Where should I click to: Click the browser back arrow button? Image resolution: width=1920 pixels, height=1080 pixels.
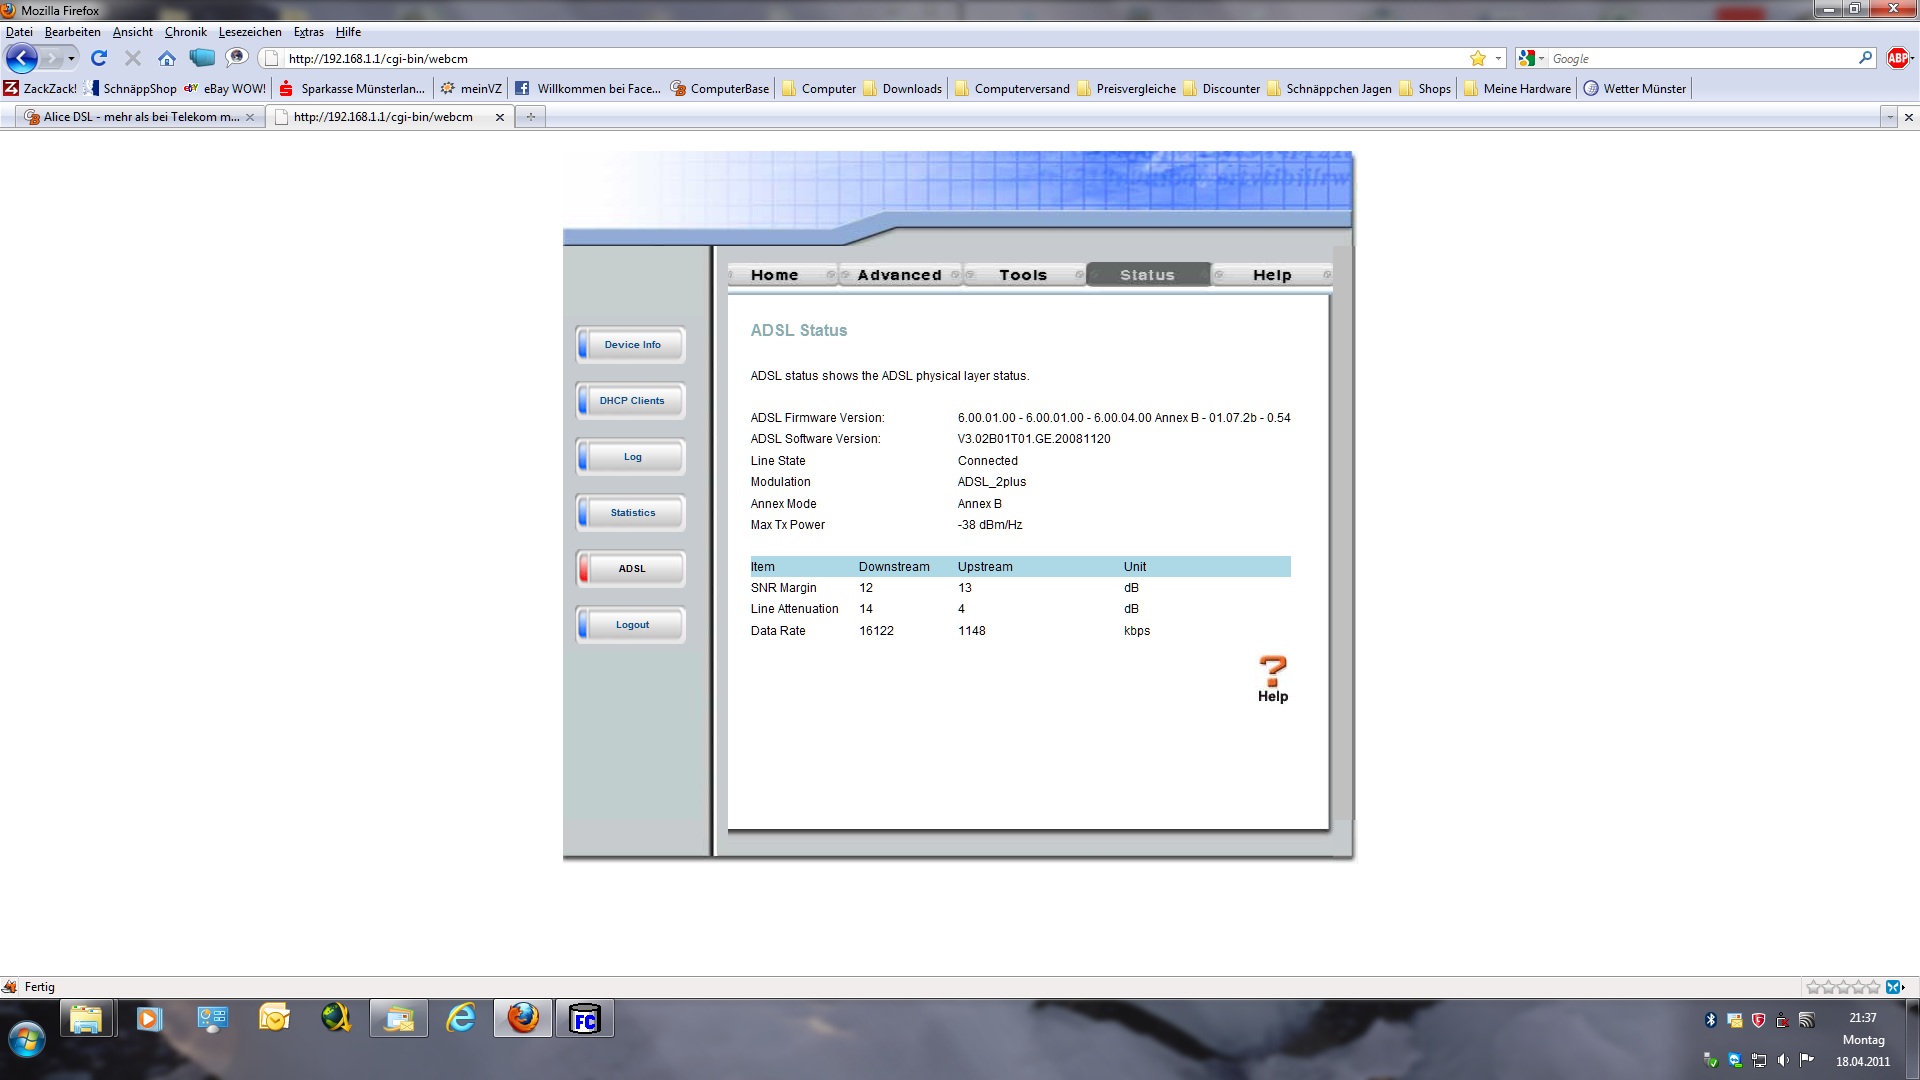[x=22, y=58]
